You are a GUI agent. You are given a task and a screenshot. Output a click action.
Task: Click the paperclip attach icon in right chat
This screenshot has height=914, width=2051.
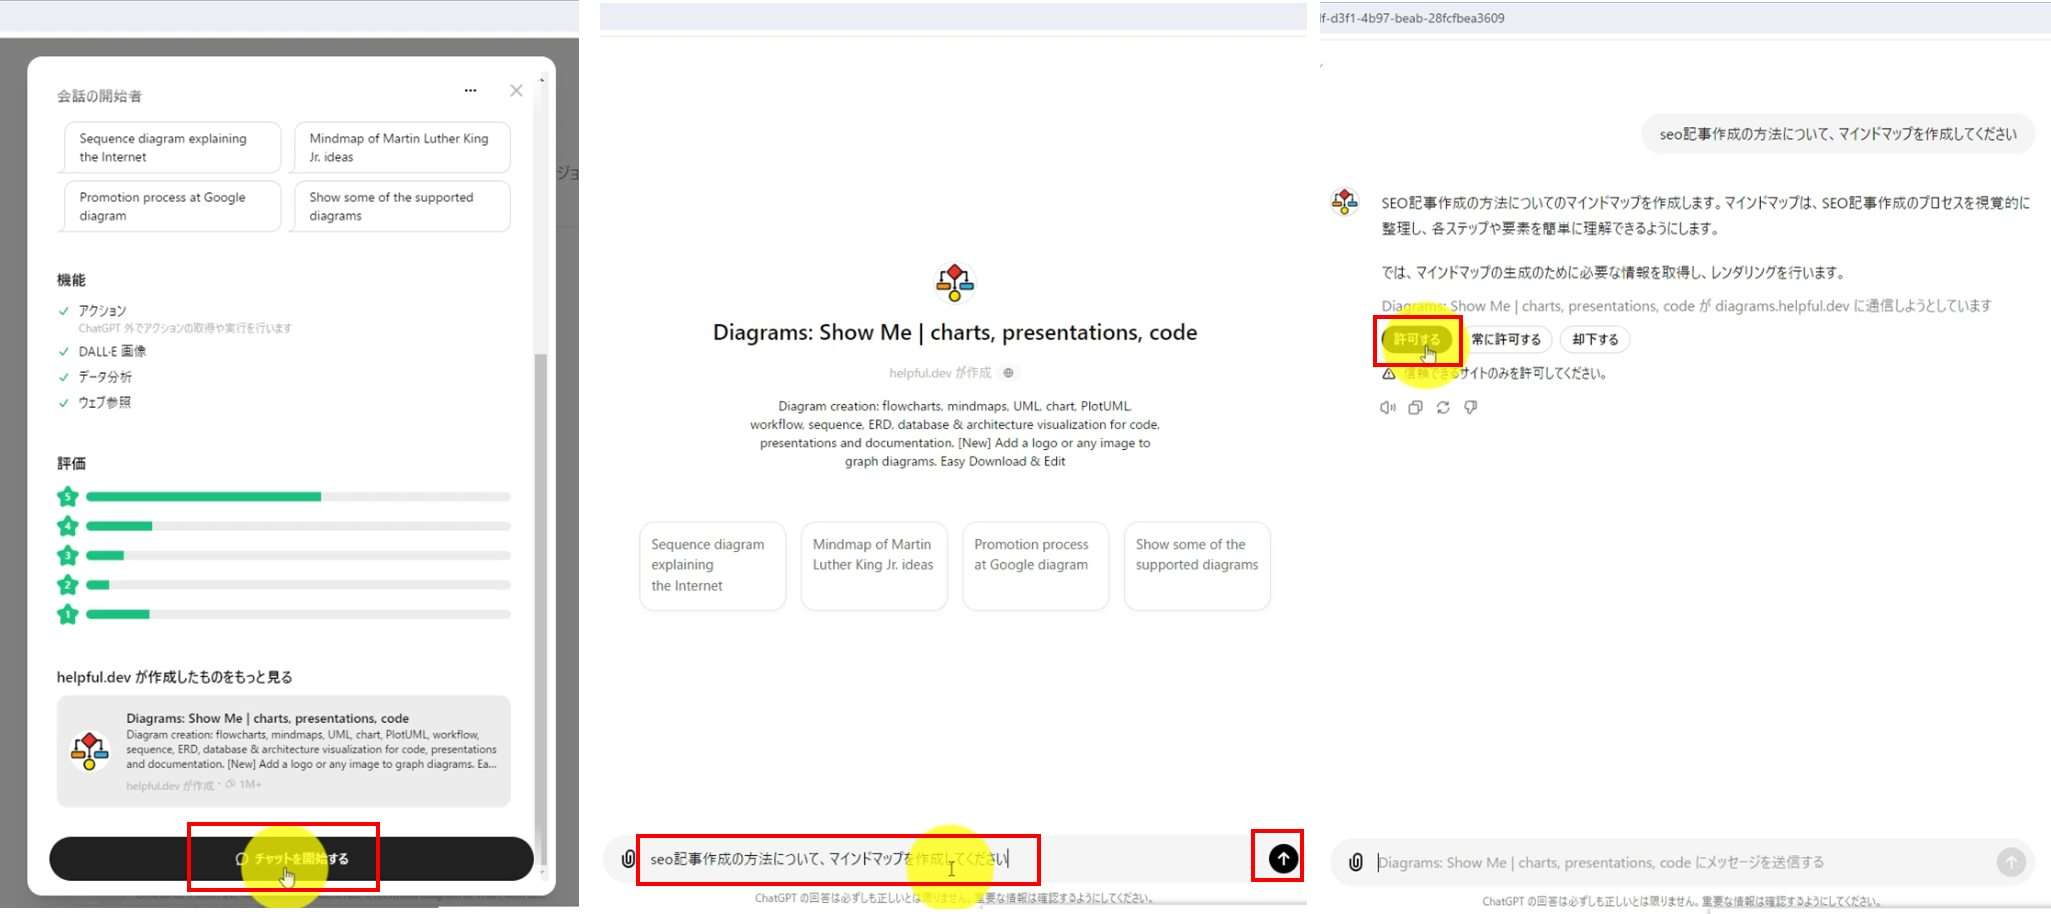click(x=1356, y=862)
